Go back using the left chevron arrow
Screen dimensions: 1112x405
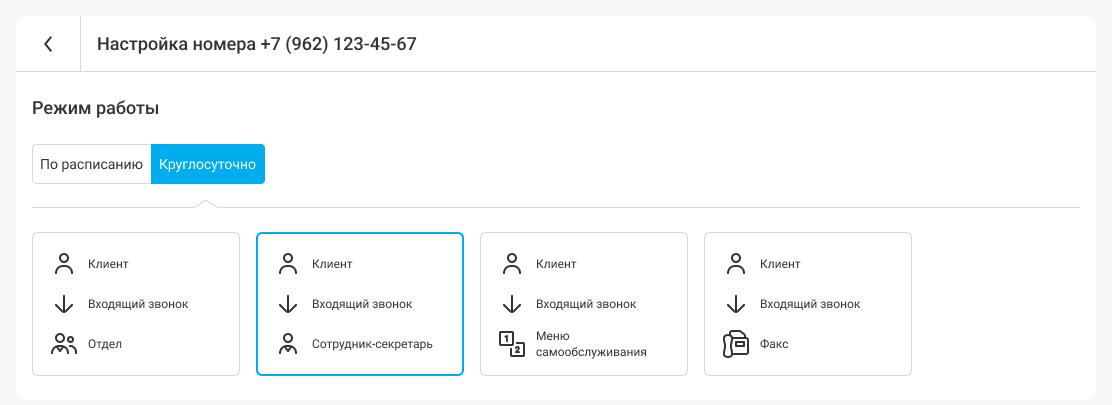(x=48, y=44)
